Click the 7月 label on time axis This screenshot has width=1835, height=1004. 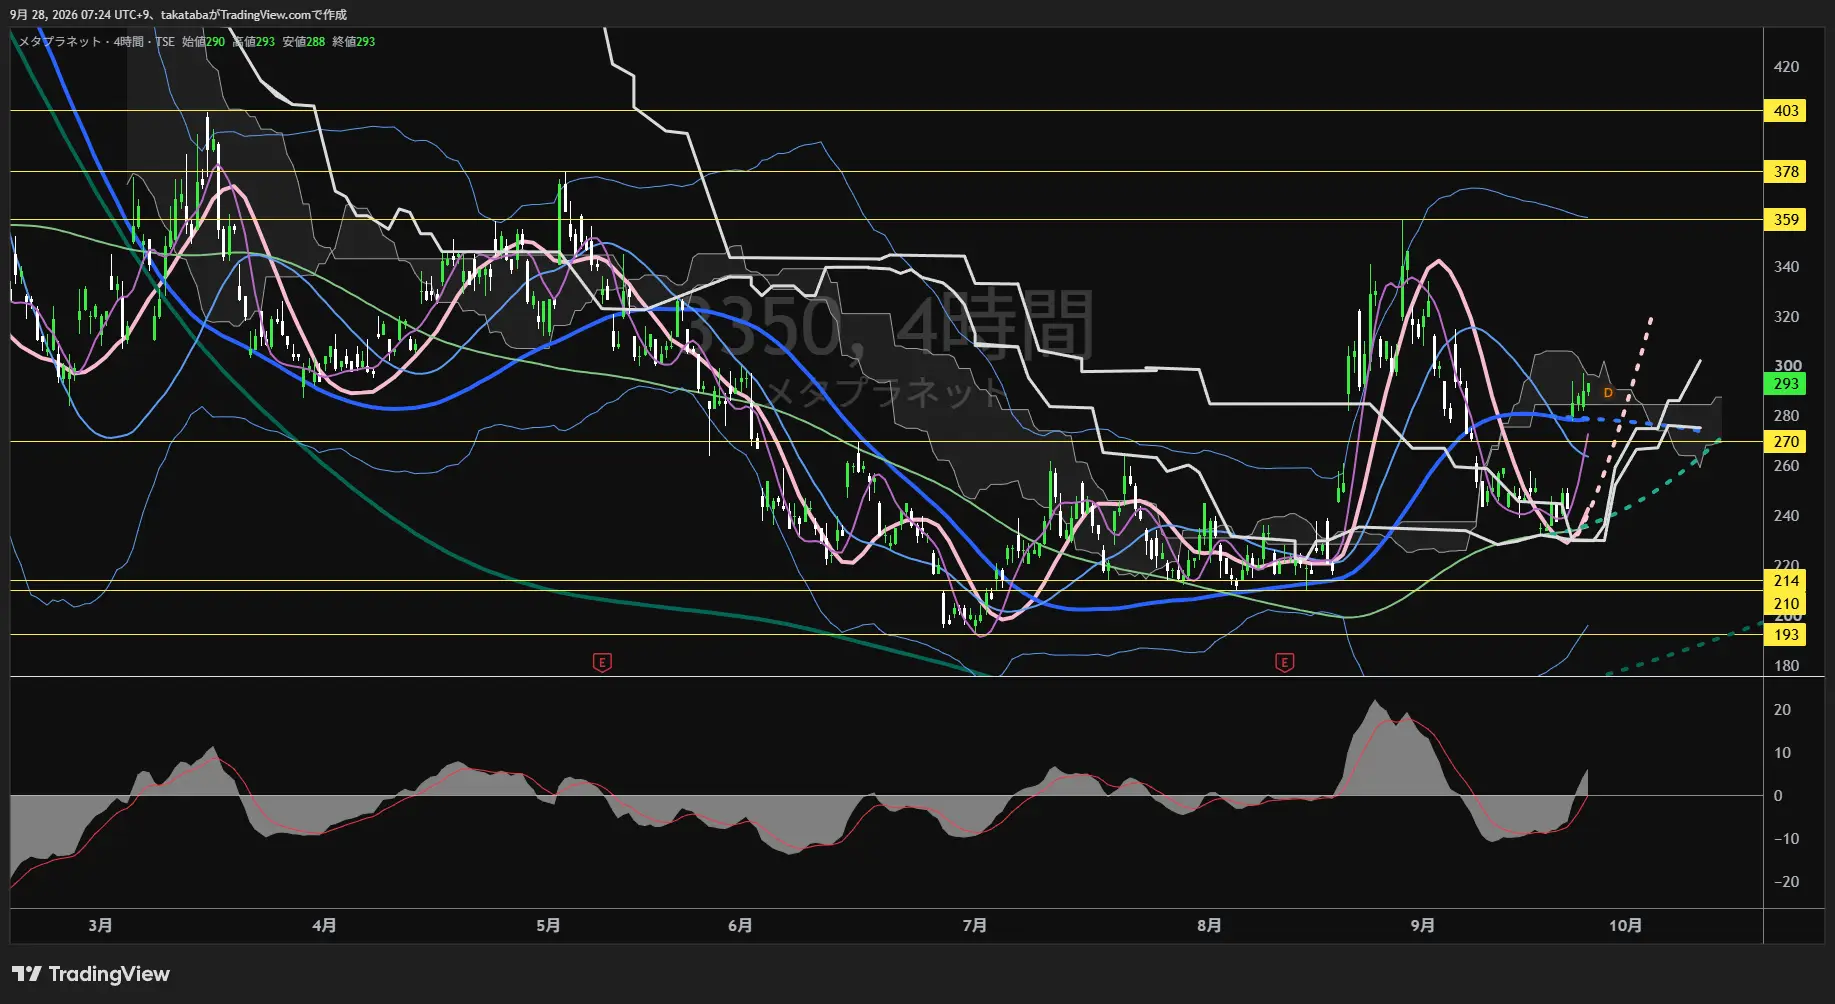(x=975, y=925)
